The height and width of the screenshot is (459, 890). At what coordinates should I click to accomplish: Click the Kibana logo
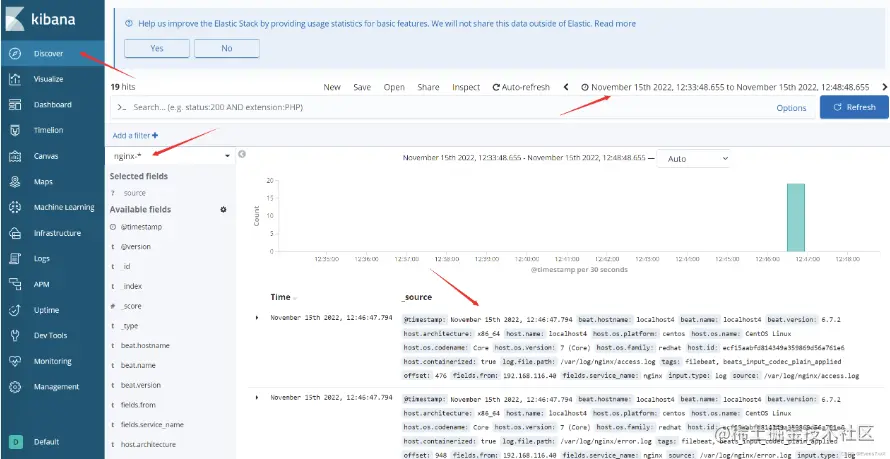15,19
